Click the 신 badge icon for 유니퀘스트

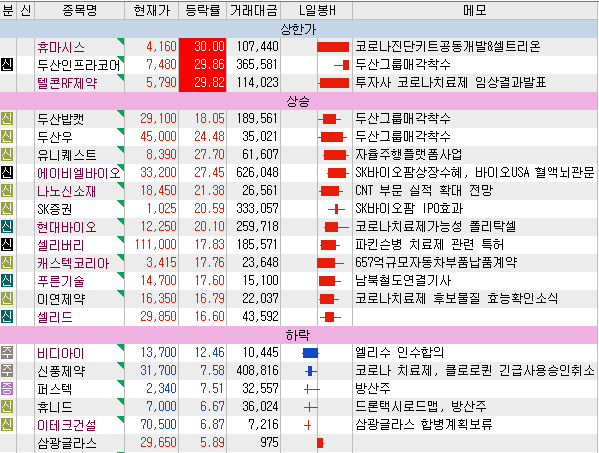pos(7,155)
